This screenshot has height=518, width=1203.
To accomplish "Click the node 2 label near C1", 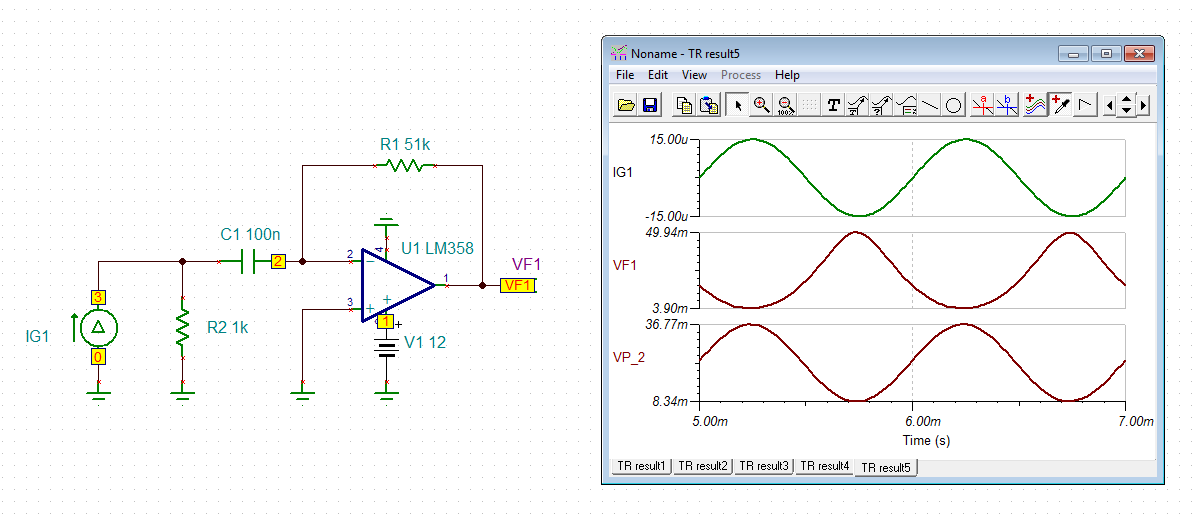I will click(278, 262).
